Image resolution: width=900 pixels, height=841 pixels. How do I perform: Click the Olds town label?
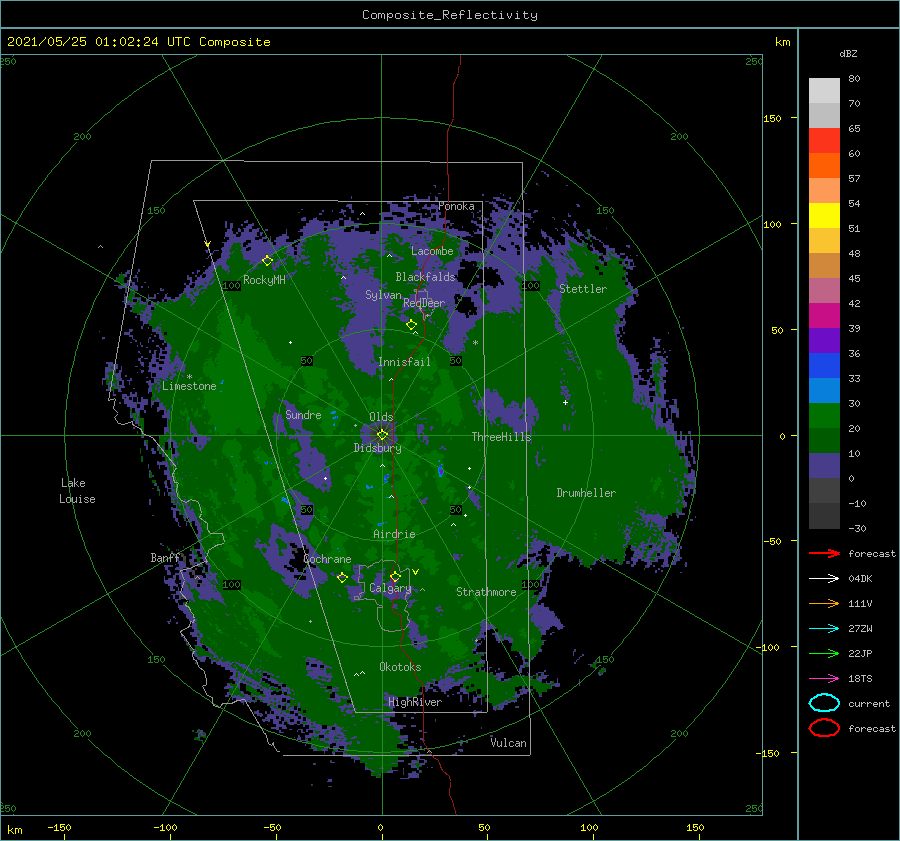[381, 417]
